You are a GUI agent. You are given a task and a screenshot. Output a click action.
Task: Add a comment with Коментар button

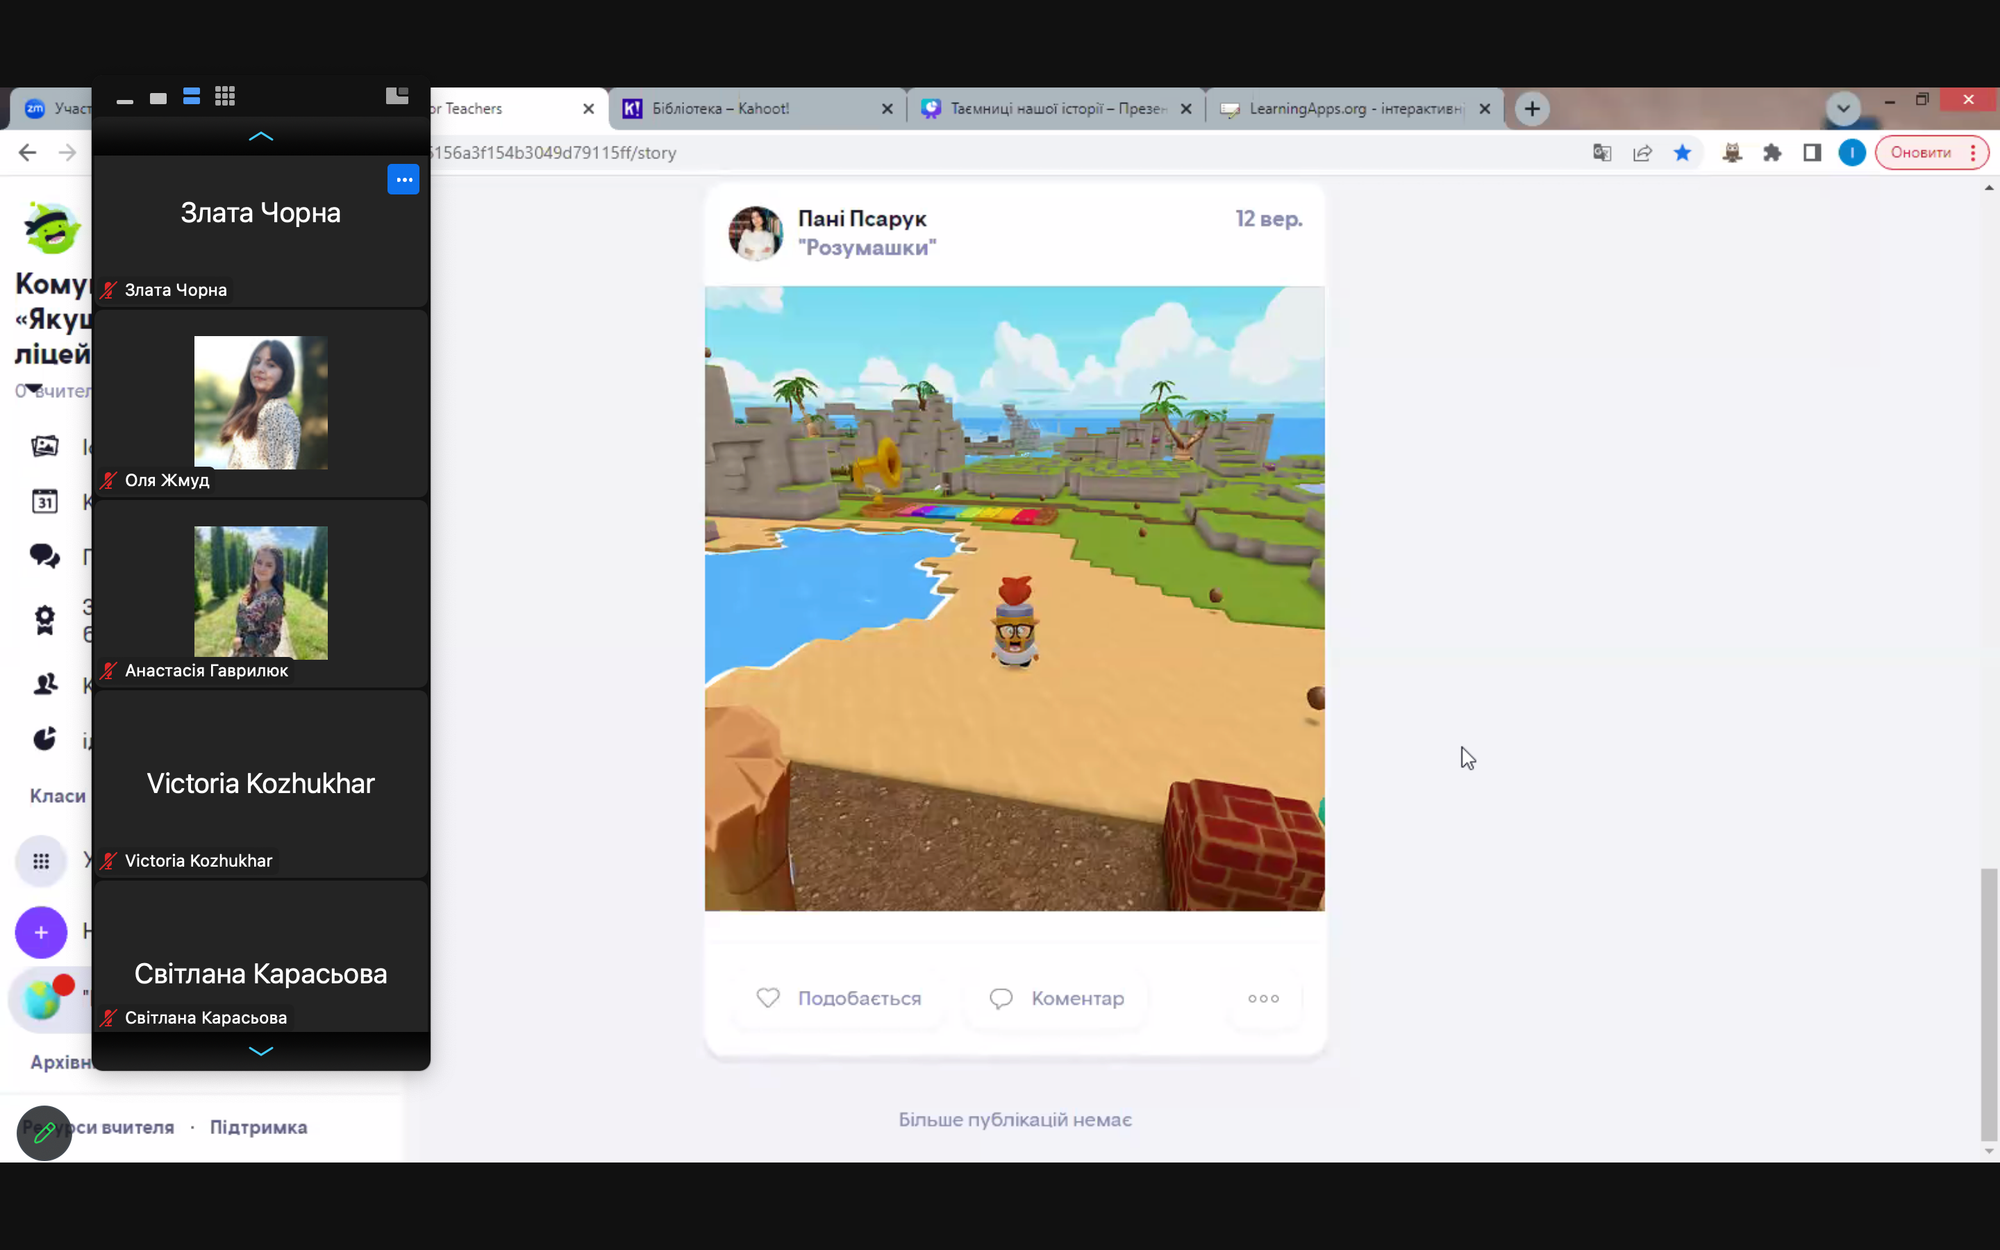click(x=1057, y=998)
